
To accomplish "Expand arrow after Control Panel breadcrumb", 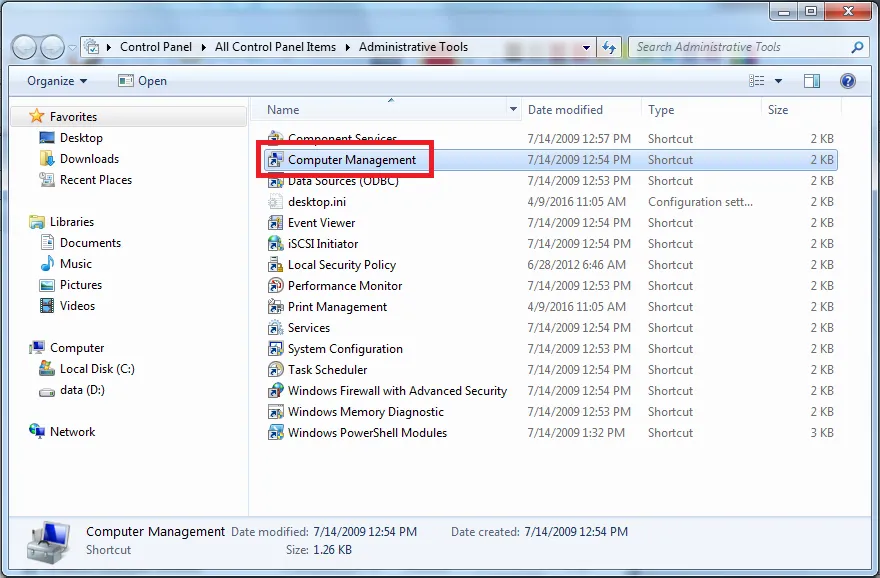I will pos(203,47).
